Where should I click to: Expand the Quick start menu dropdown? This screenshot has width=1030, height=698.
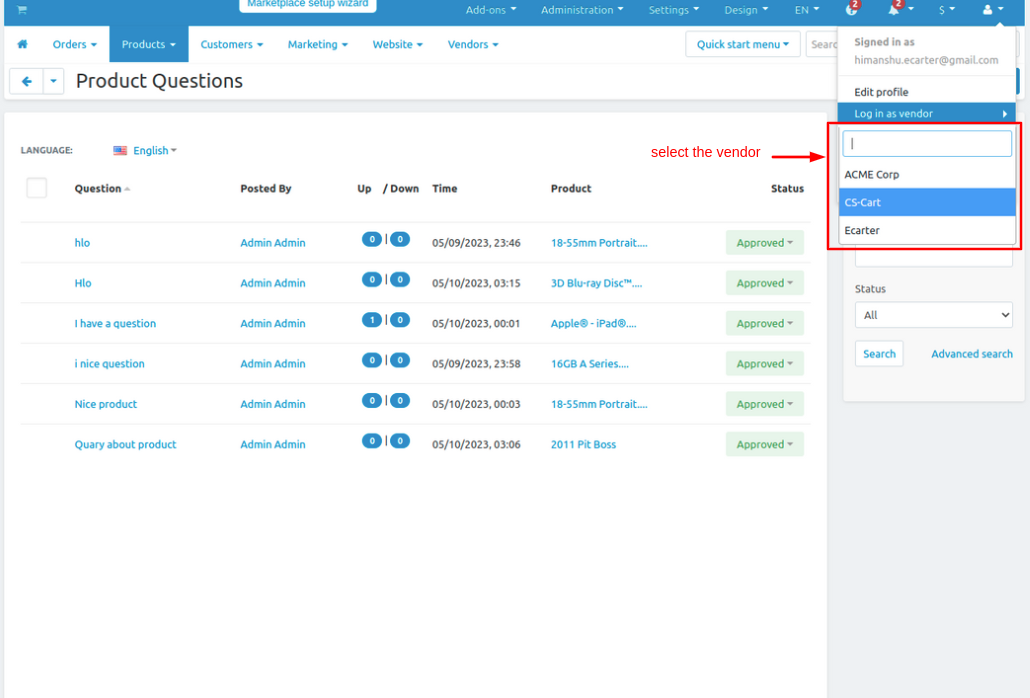742,44
